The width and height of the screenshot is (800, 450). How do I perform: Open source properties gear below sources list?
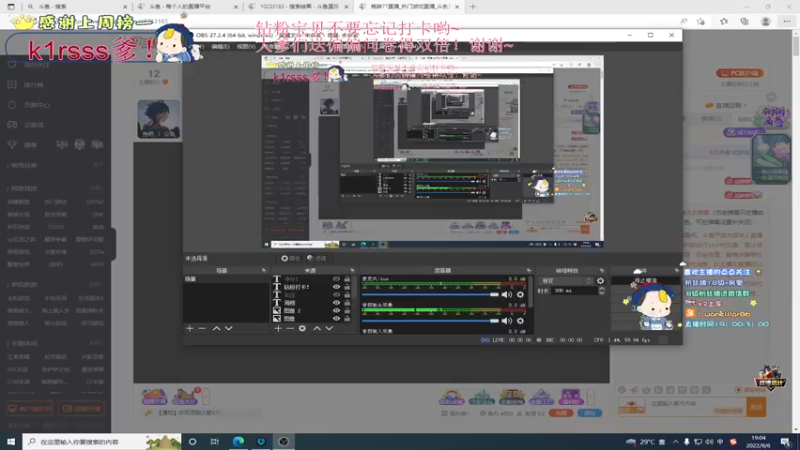point(303,329)
